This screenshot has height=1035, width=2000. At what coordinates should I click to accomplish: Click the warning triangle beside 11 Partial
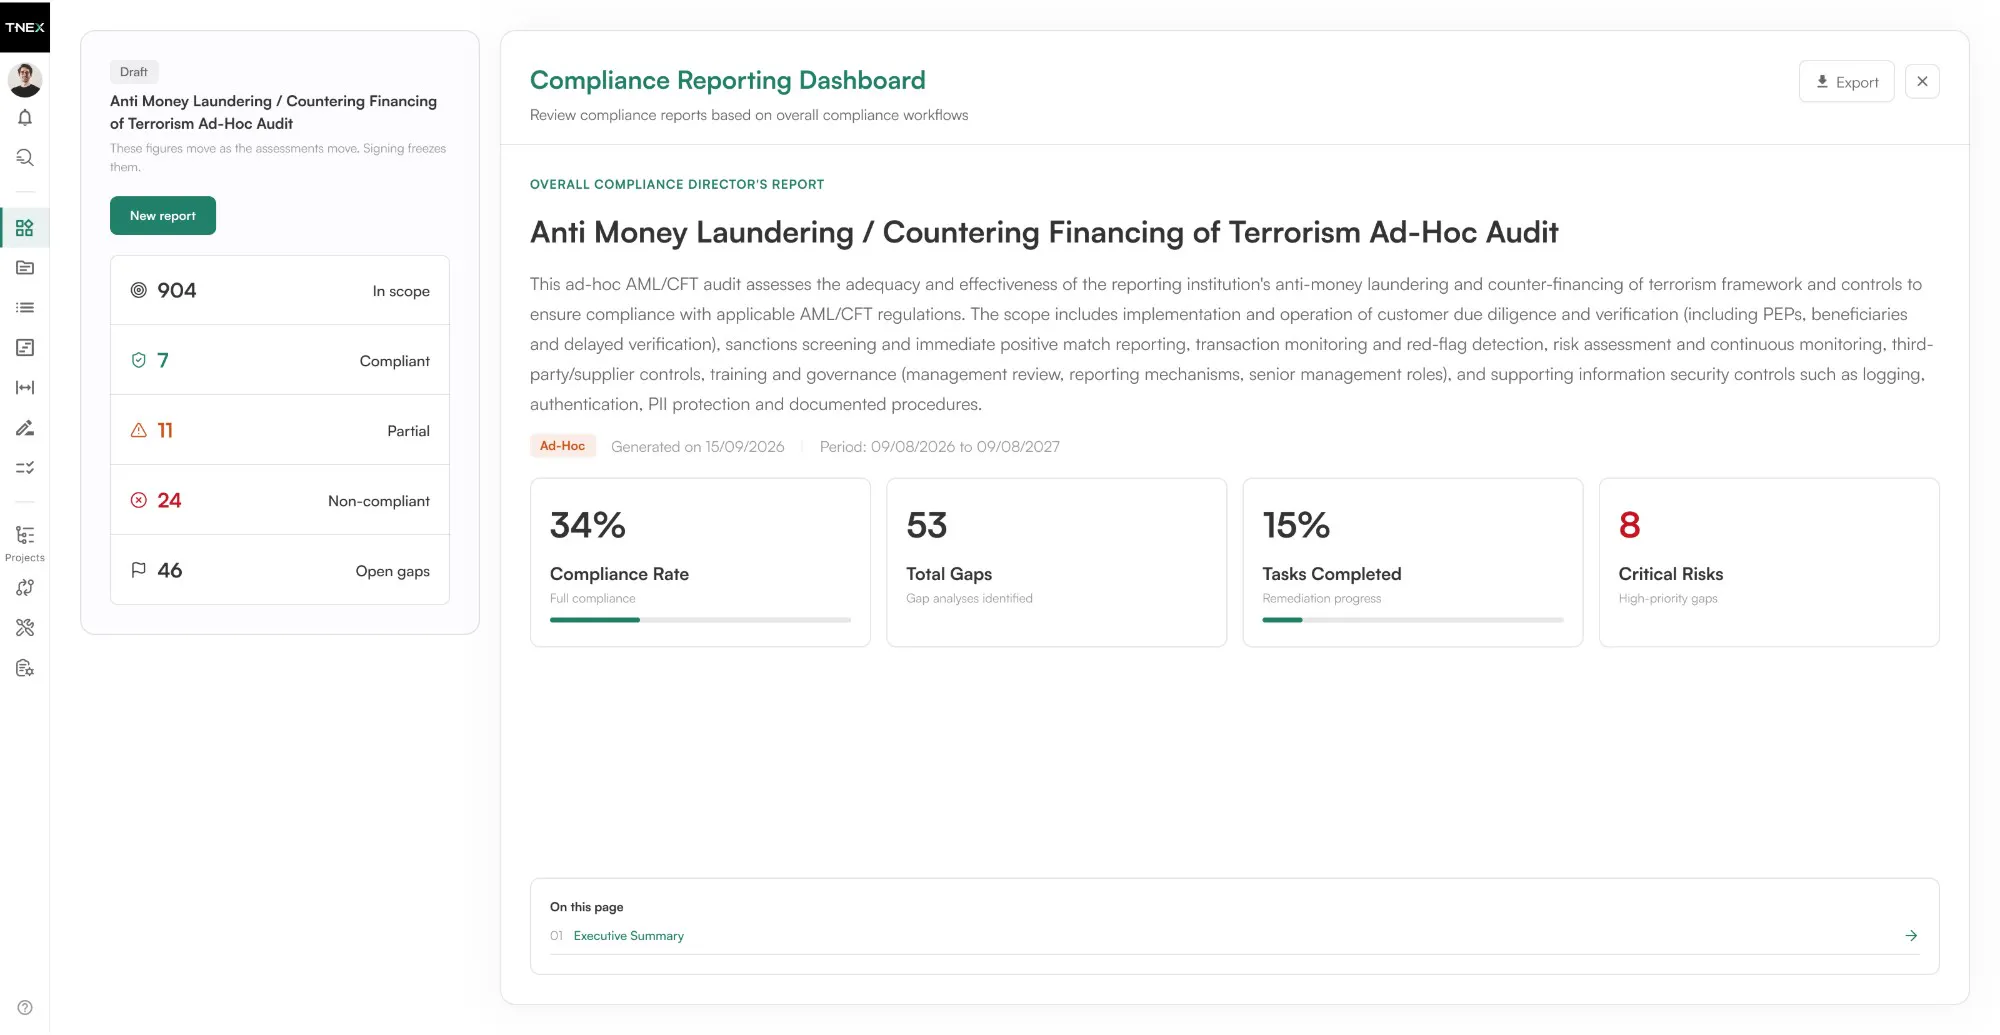point(139,430)
